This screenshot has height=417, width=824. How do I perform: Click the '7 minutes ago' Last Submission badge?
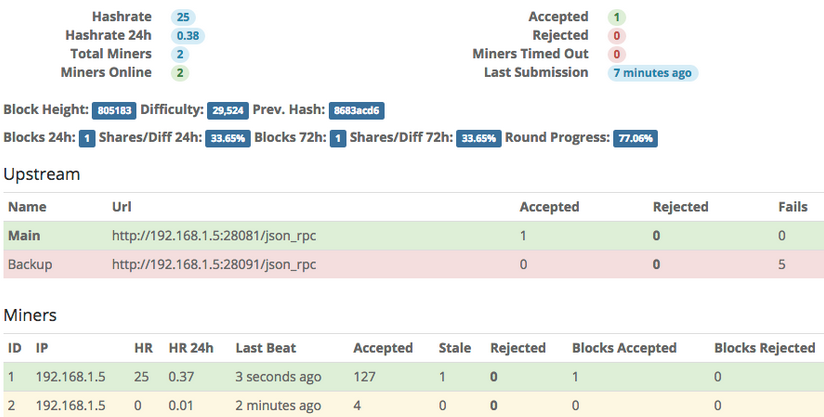(x=653, y=72)
